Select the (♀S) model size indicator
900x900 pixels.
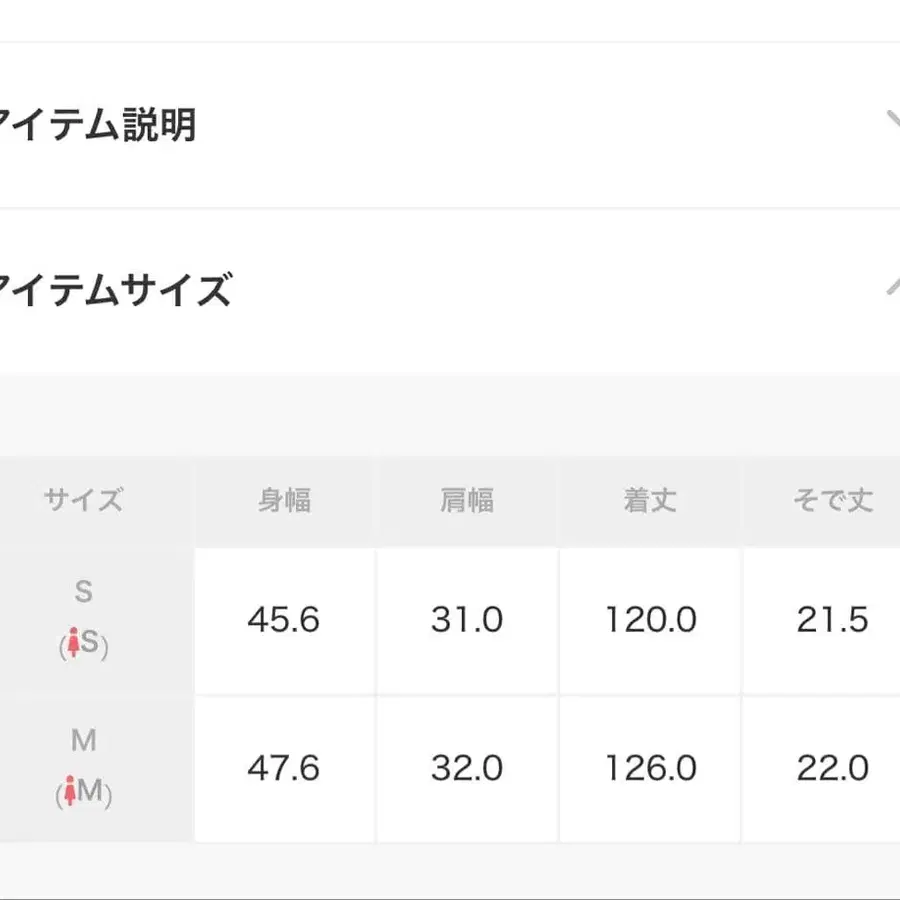[x=83, y=645]
